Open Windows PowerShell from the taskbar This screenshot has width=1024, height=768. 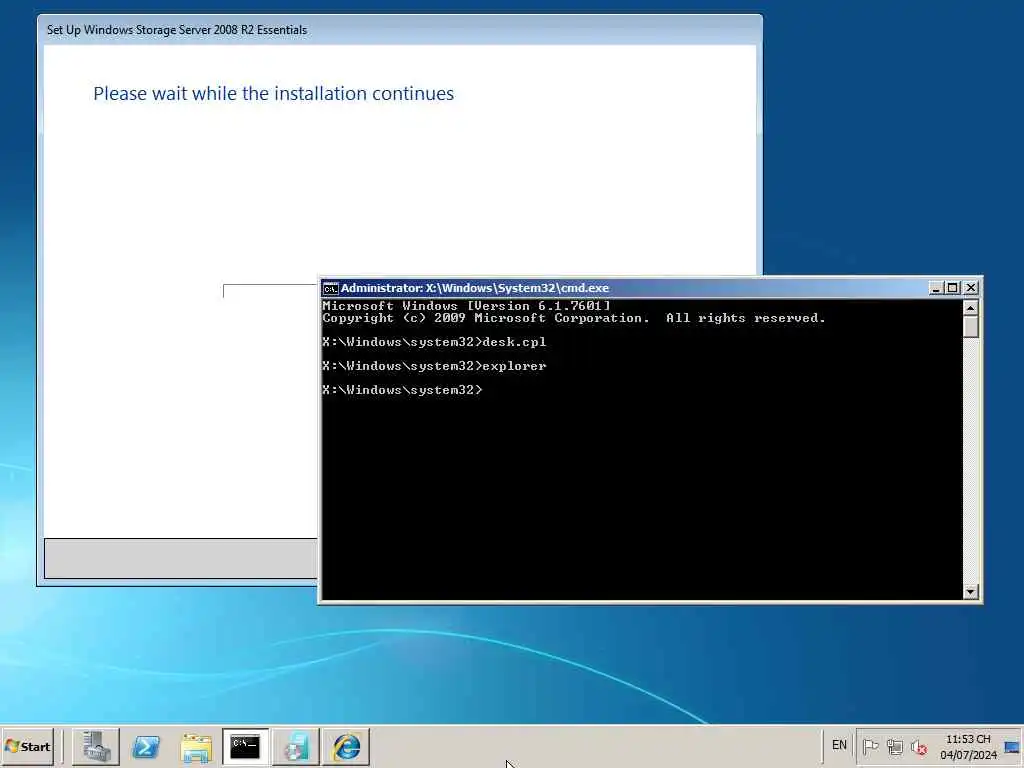[x=146, y=746]
